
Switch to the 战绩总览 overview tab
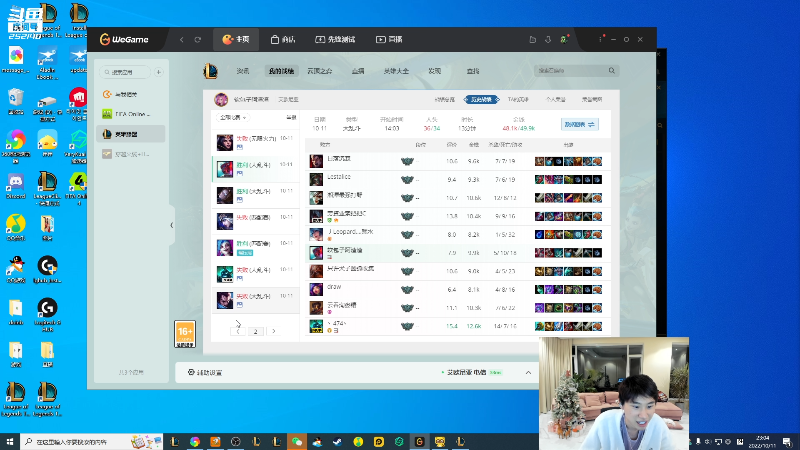click(x=444, y=99)
